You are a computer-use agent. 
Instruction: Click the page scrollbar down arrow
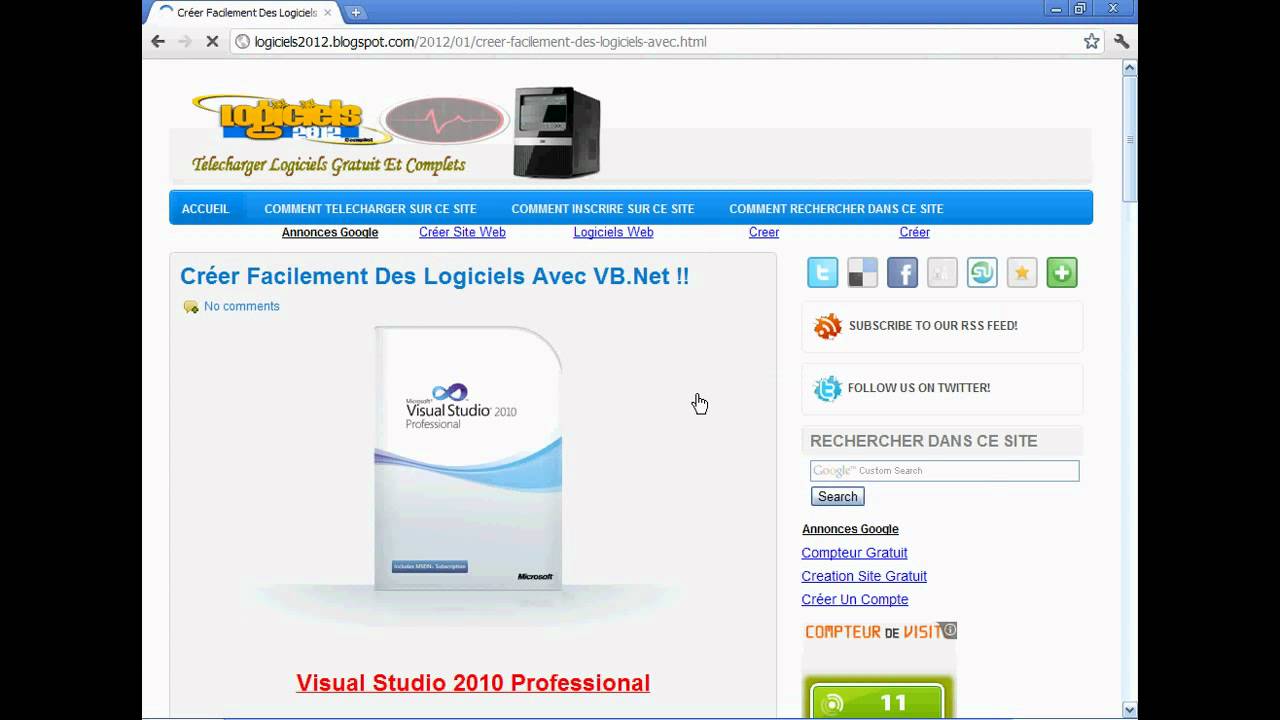coord(1130,710)
